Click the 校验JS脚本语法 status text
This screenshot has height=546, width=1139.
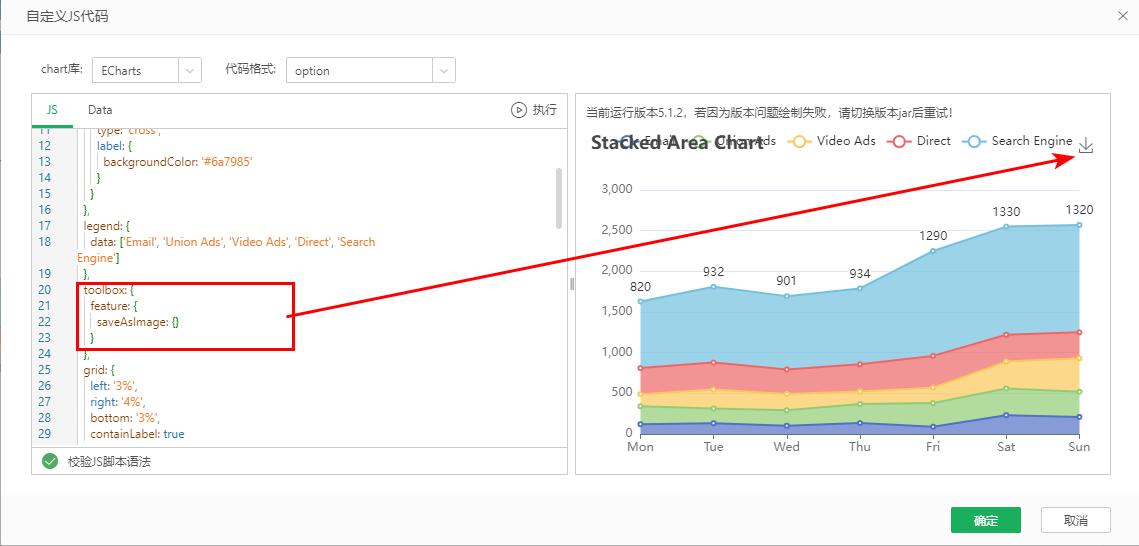pos(109,461)
